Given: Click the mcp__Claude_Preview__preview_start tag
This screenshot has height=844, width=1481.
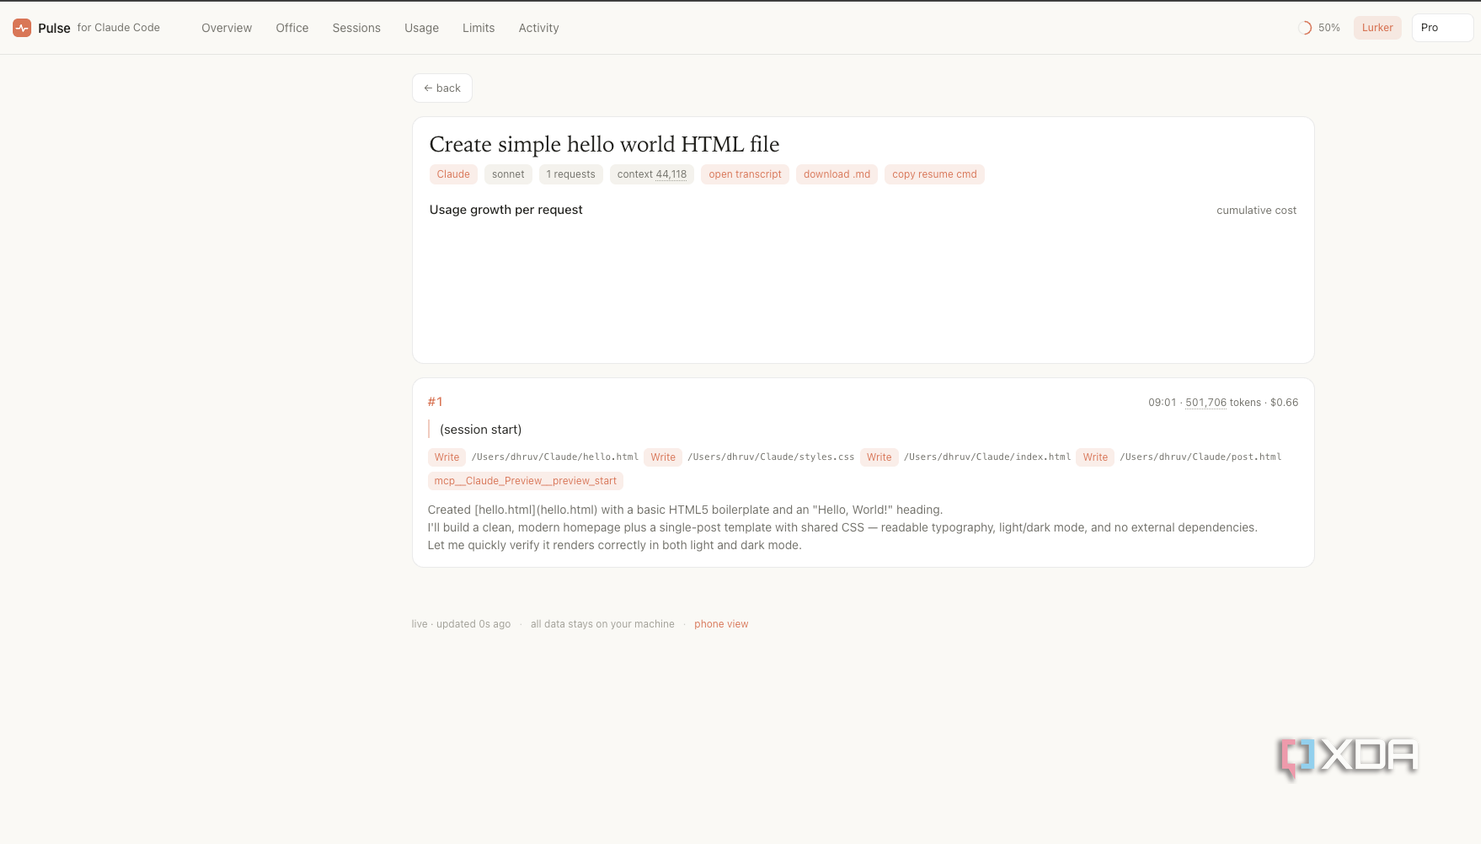Looking at the screenshot, I should click(525, 481).
